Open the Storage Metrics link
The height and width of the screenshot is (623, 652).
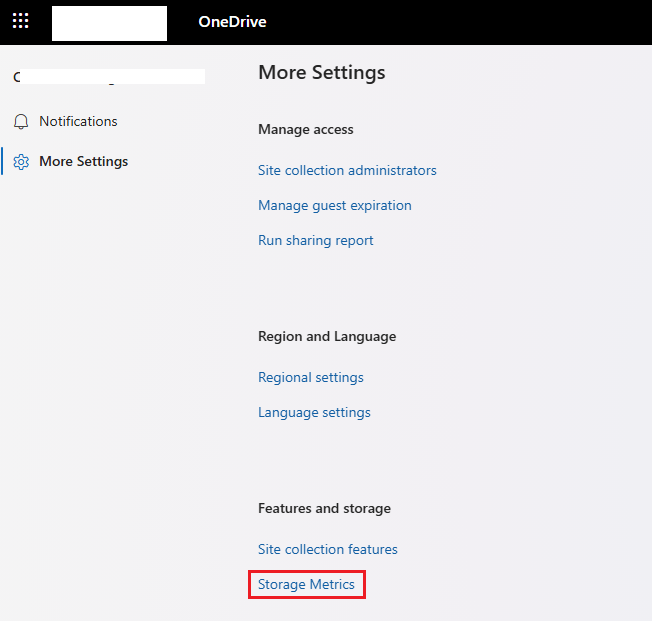(x=306, y=584)
